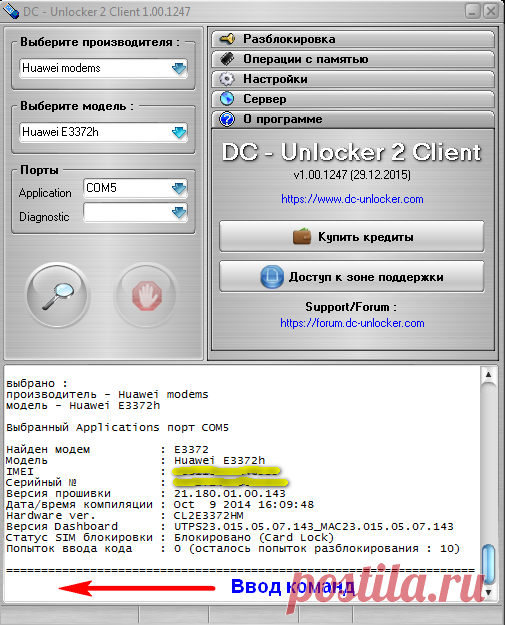Open the https://www.dc-unlocker.com link

352,199
